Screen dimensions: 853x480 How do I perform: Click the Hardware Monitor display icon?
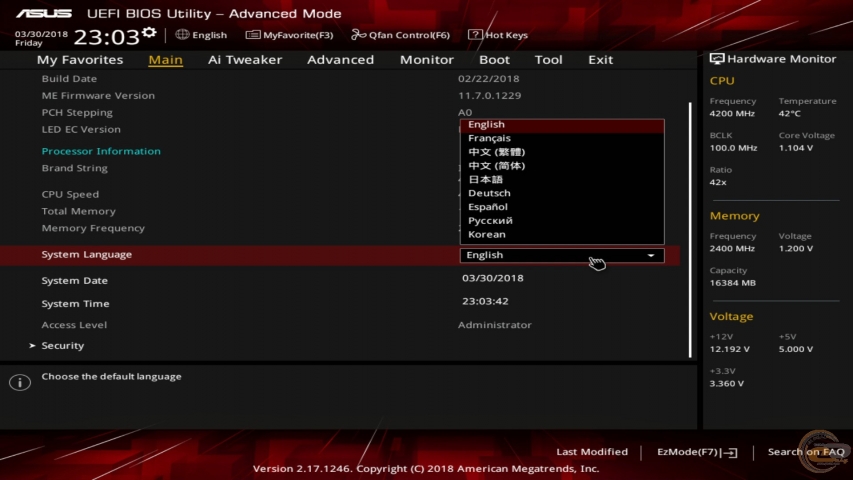[x=716, y=59]
